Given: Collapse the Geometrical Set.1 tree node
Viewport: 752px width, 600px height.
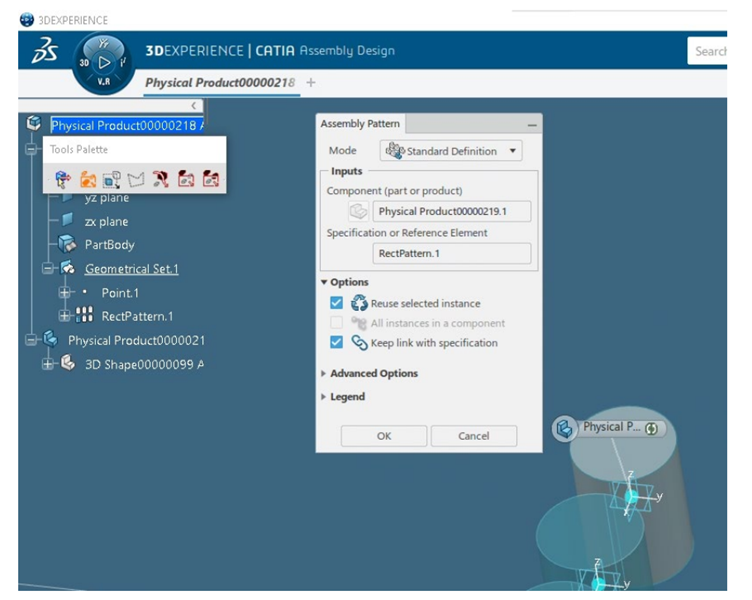Looking at the screenshot, I should 47,269.
